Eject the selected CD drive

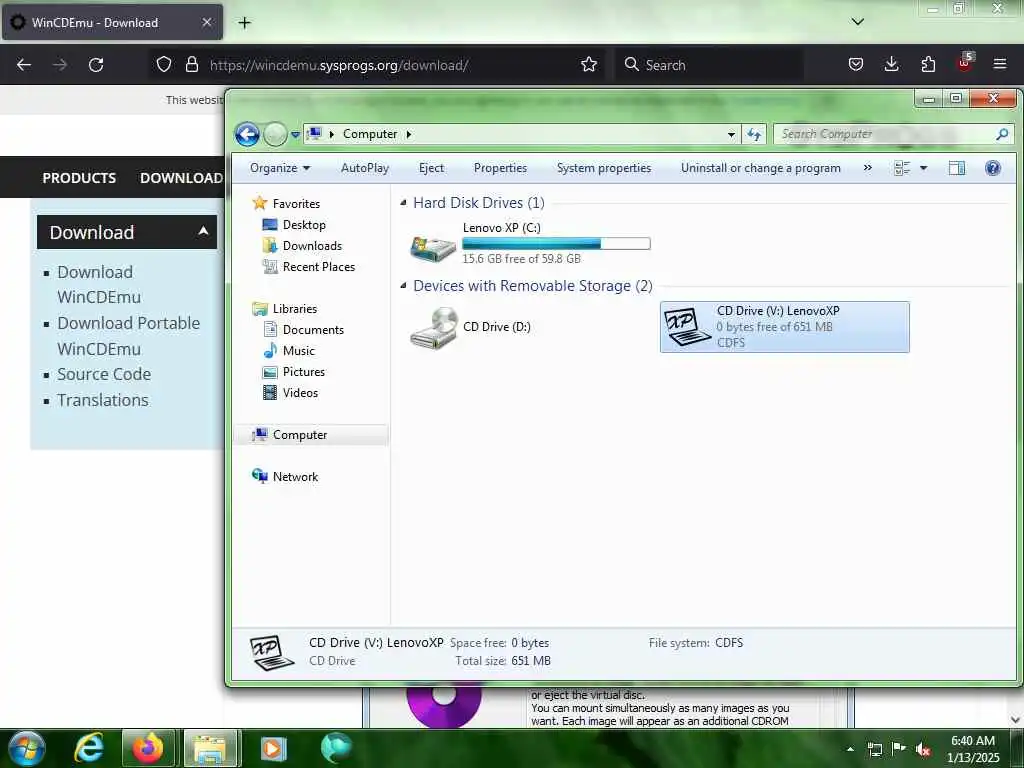(x=431, y=168)
